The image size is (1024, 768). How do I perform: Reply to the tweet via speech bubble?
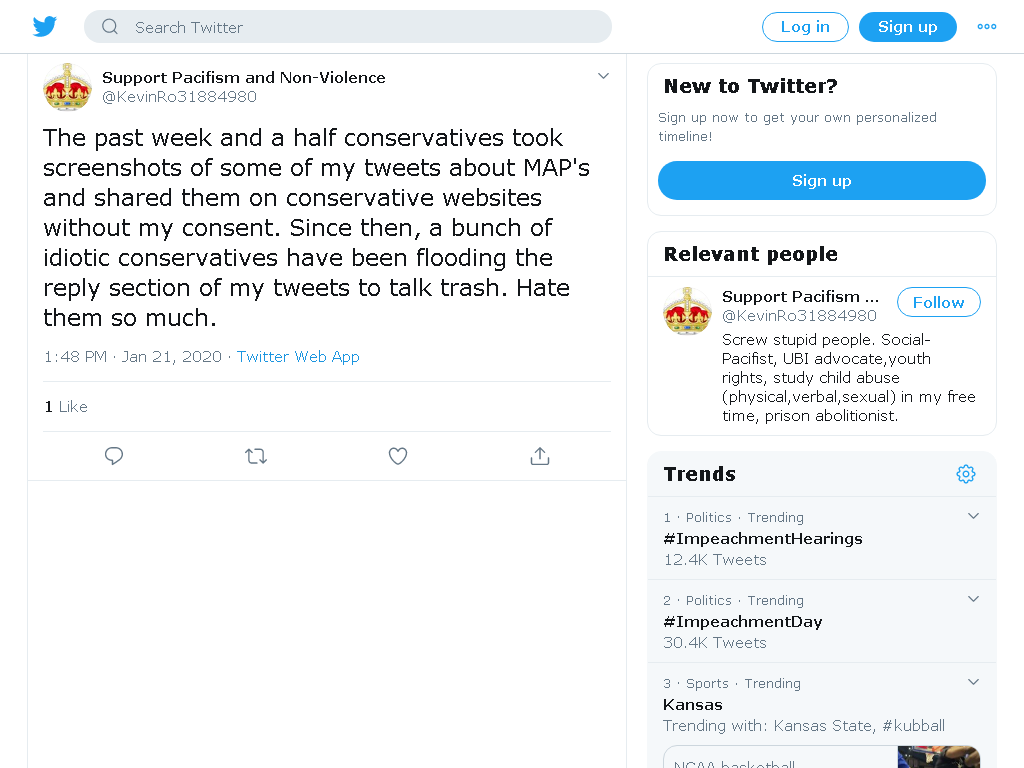(114, 456)
